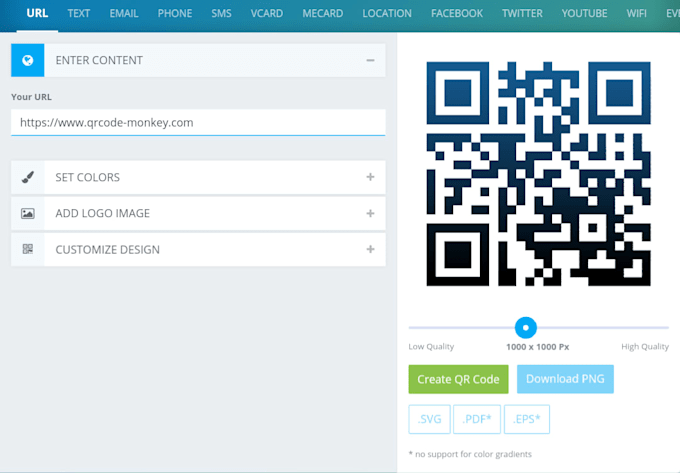Collapse the Enter Content section minus sign
The image size is (680, 473).
point(370,60)
